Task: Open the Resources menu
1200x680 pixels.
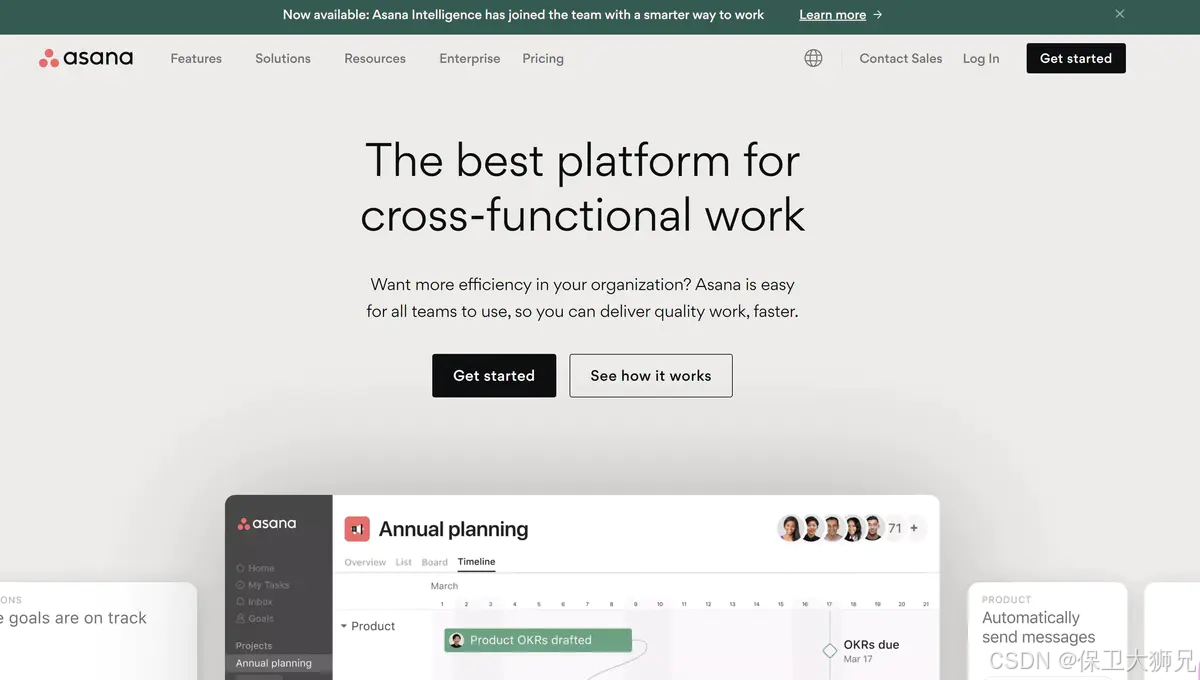Action: (x=375, y=58)
